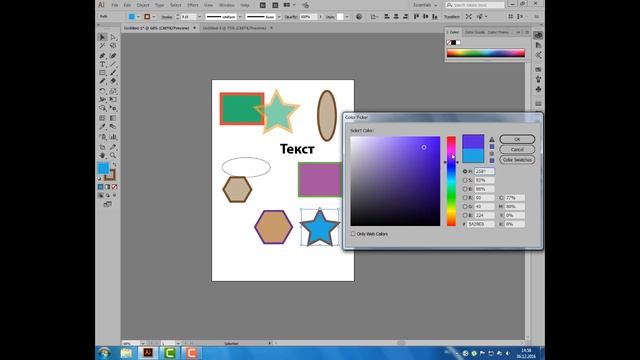Screen dimensions: 640x360
Task: Select the Line Segment tool
Action: click(113, 64)
